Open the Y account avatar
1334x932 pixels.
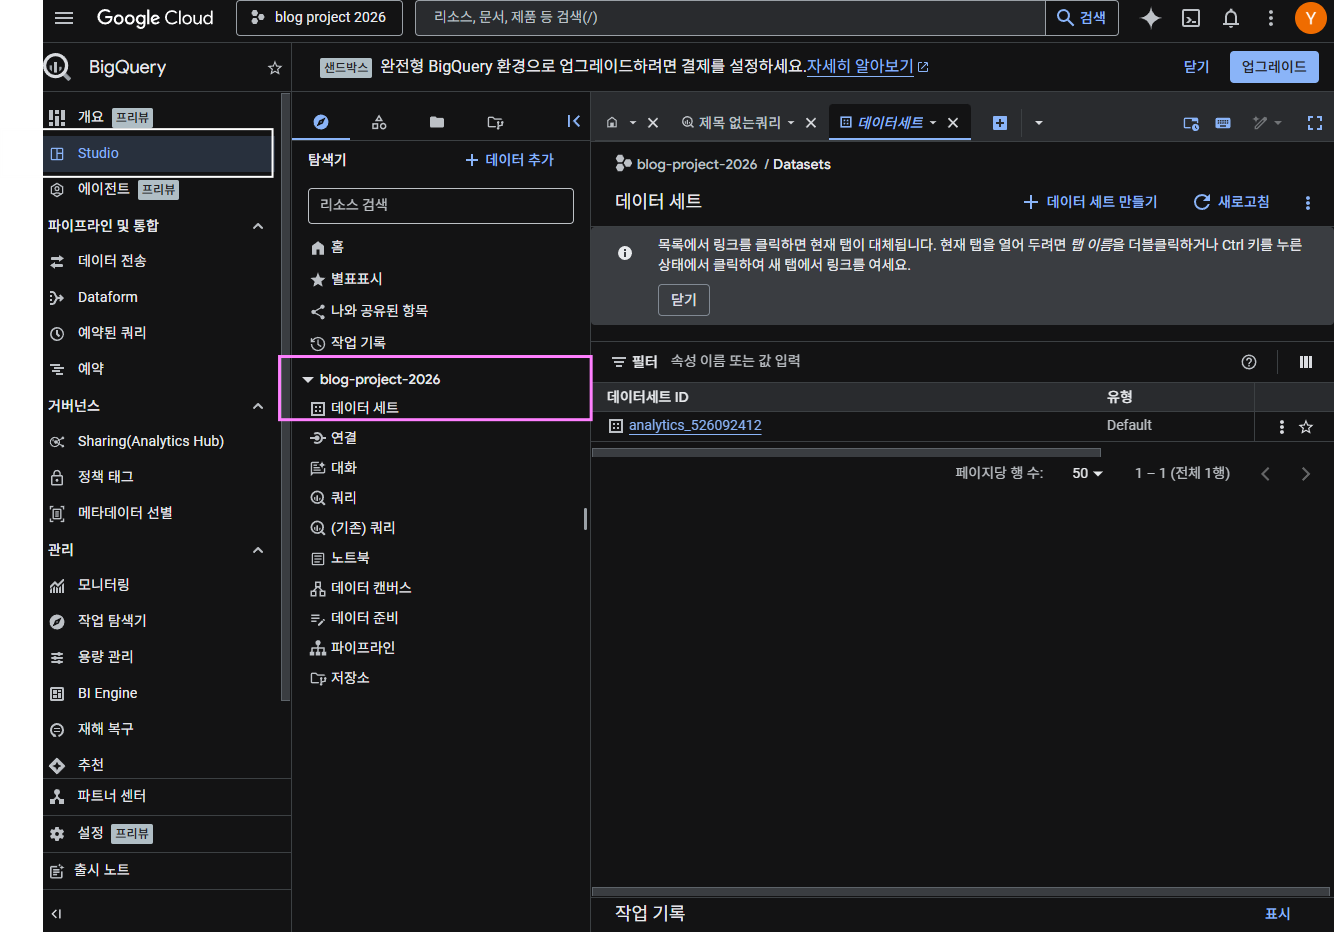[1310, 18]
